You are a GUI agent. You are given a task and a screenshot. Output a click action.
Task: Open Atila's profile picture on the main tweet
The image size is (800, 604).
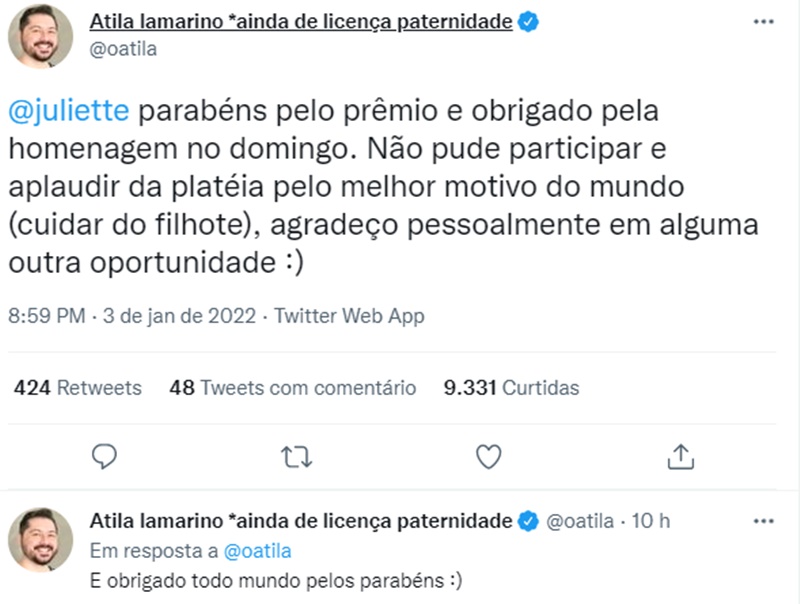pyautogui.click(x=35, y=35)
